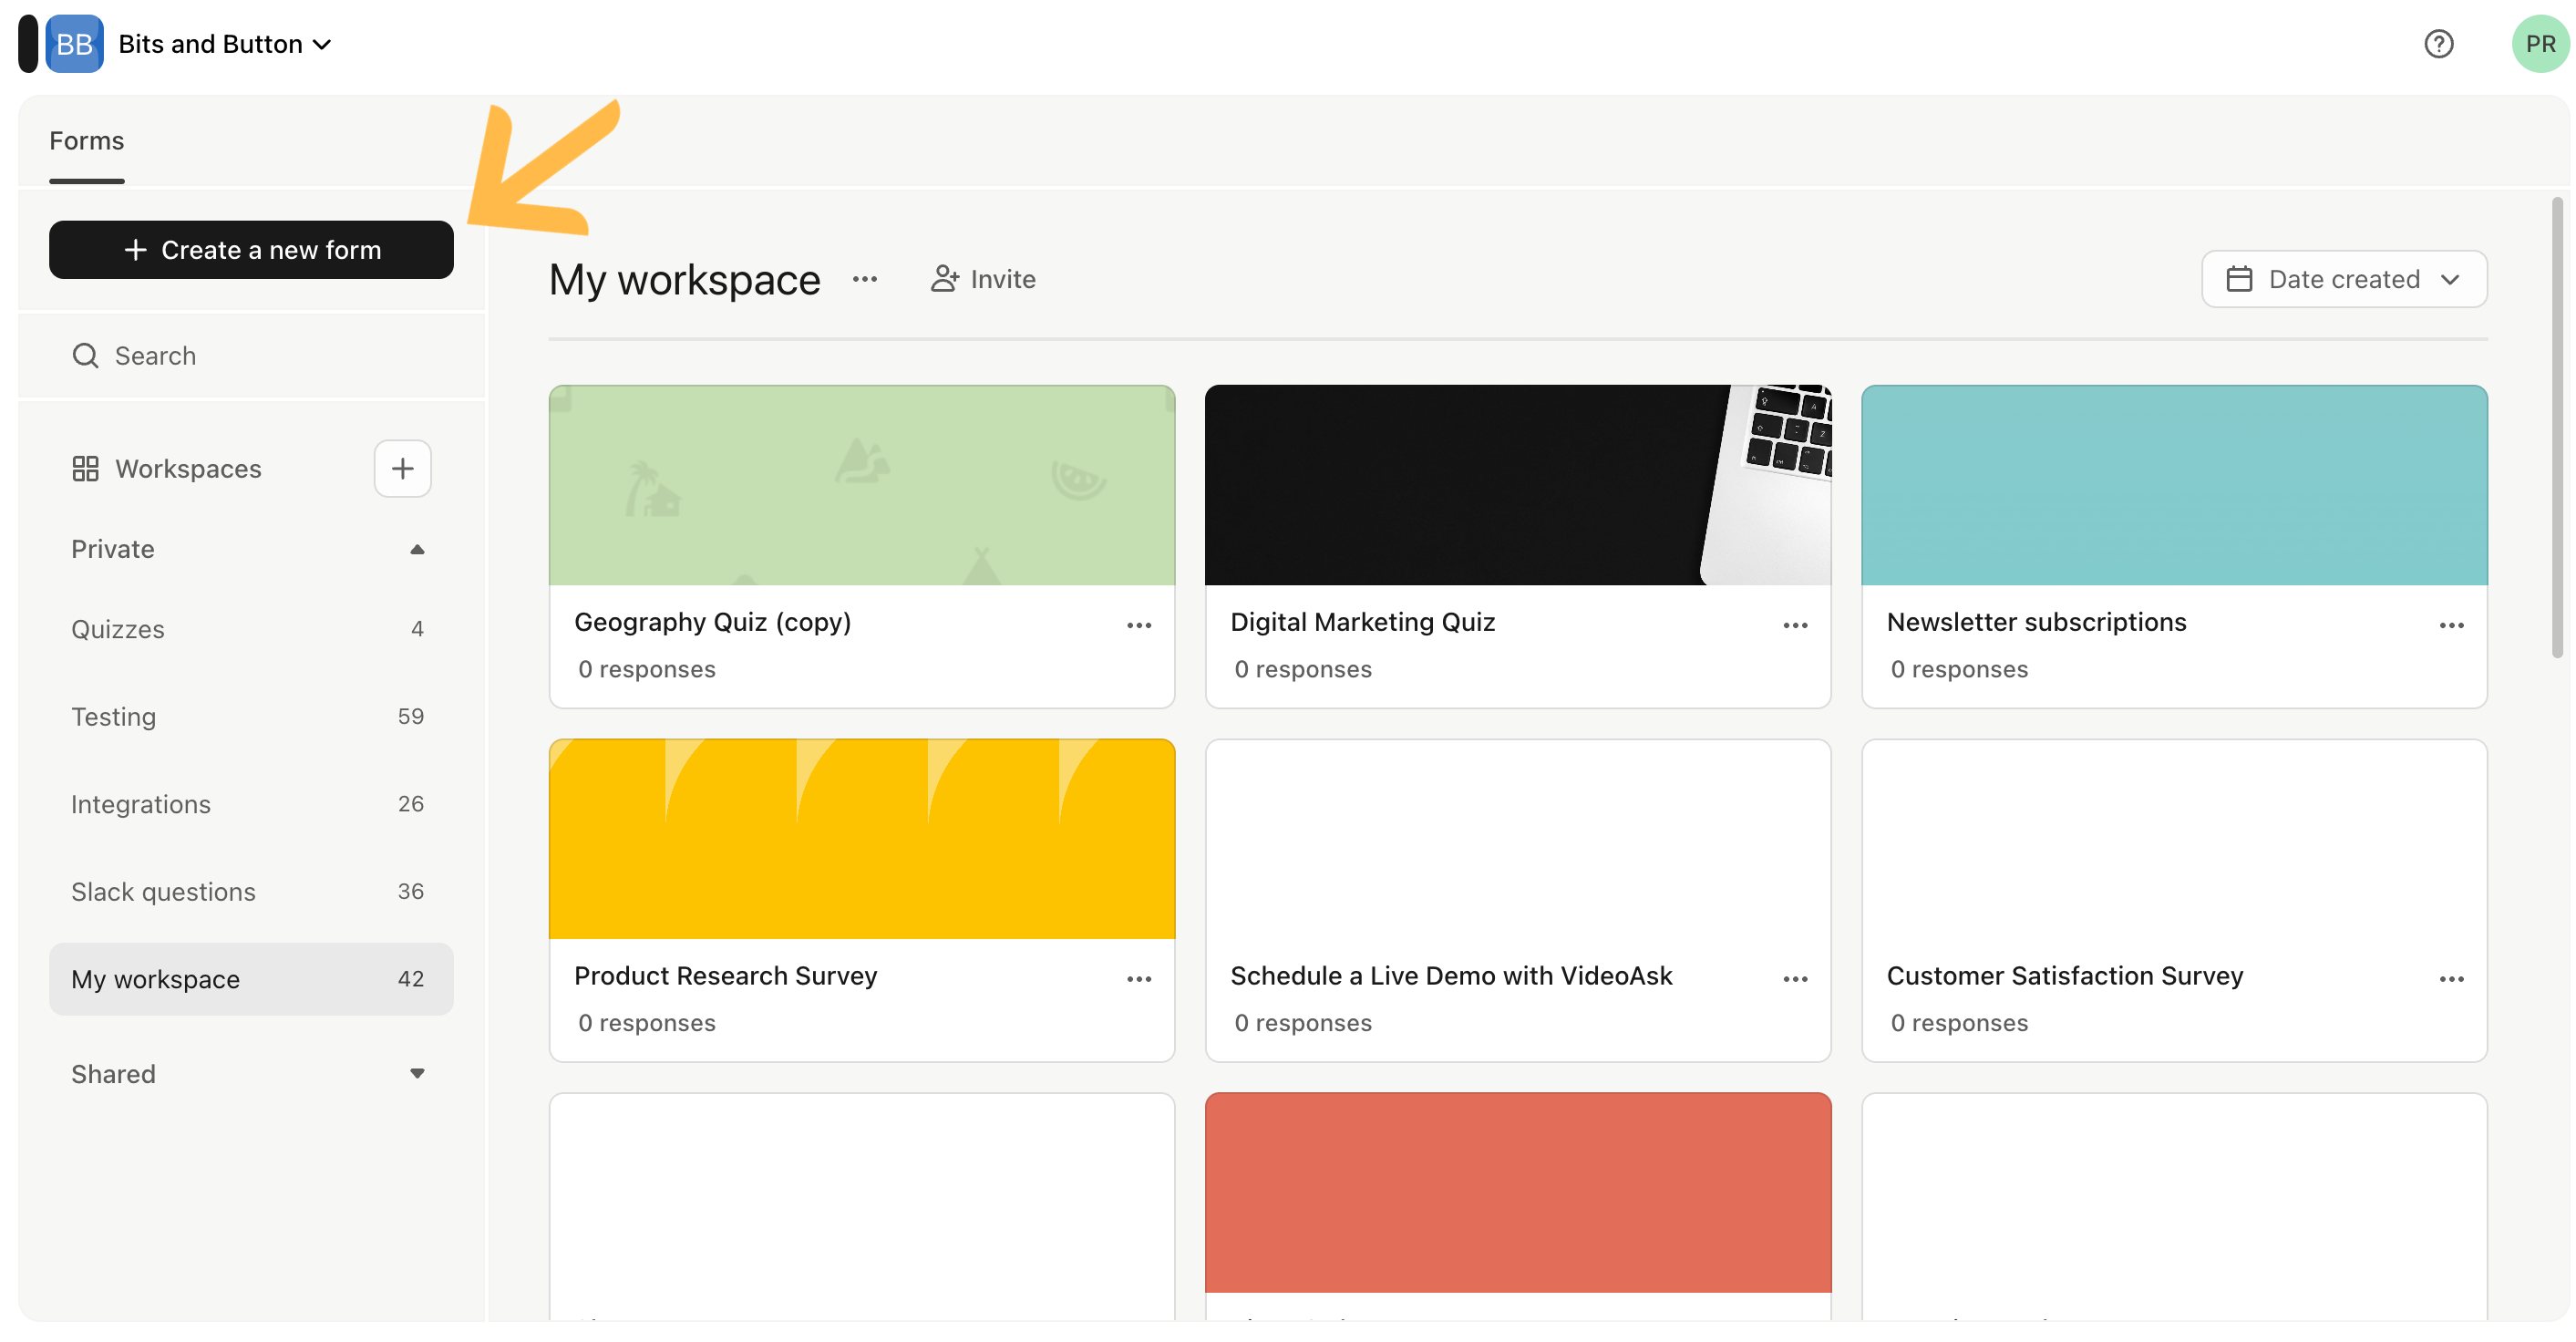Open the Date created sort dropdown
This screenshot has width=2576, height=1342.
coord(2344,279)
